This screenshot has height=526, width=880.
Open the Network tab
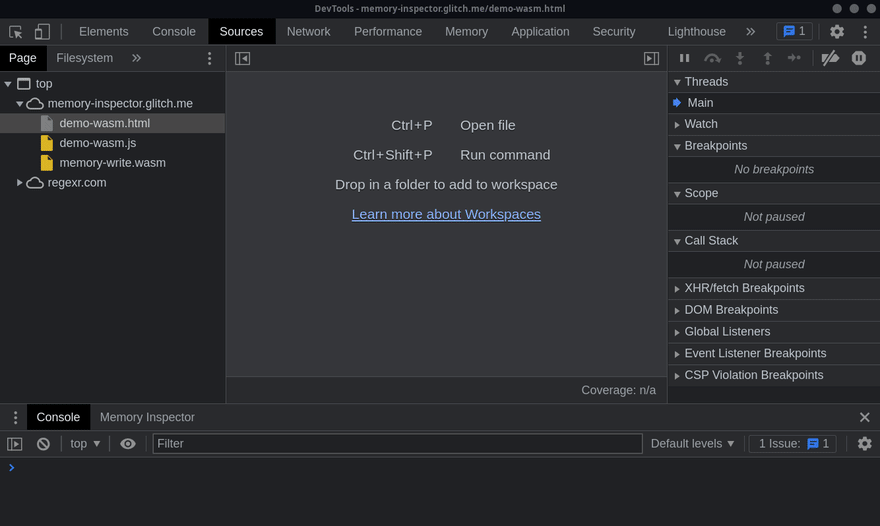click(x=309, y=32)
